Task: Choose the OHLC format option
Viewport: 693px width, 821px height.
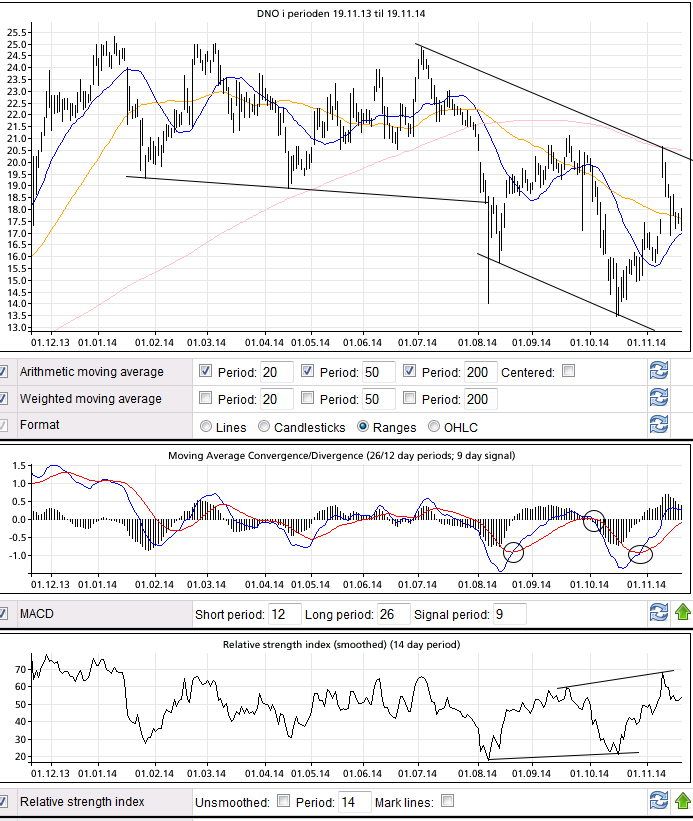Action: (x=435, y=427)
